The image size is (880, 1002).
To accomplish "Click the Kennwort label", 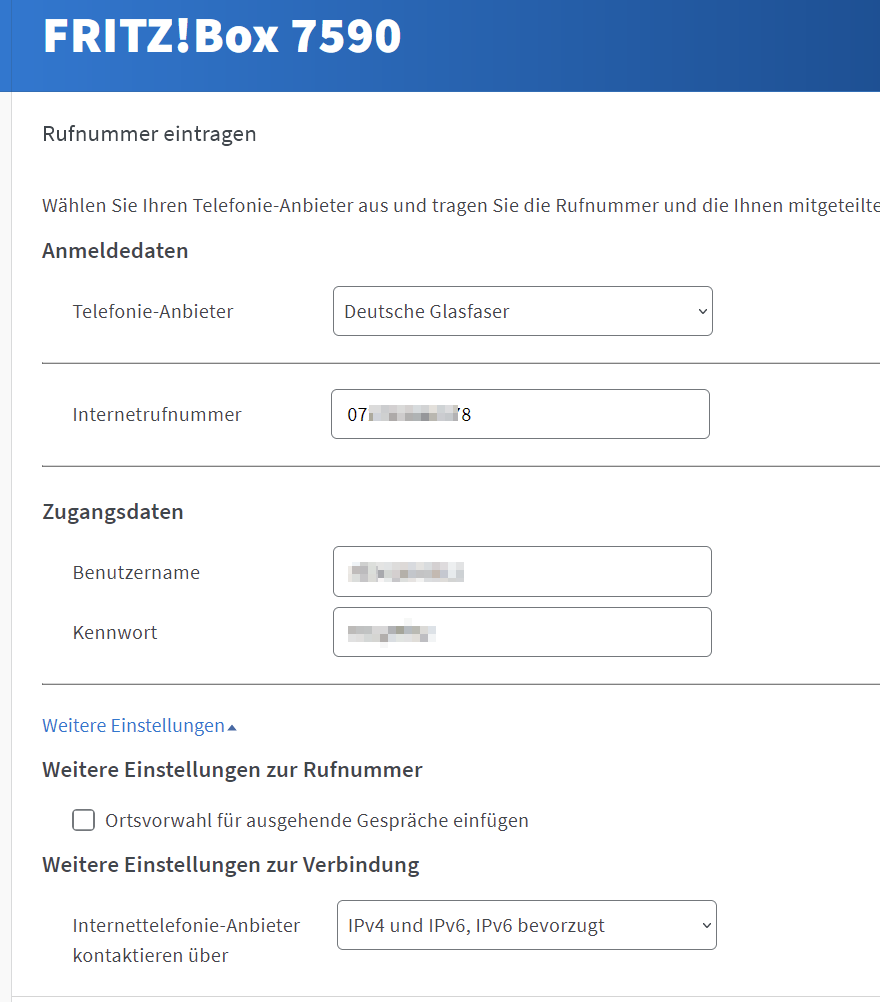I will (x=115, y=633).
